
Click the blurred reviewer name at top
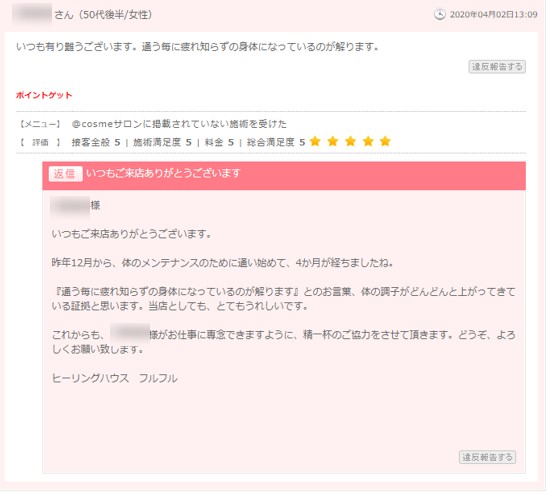click(32, 14)
